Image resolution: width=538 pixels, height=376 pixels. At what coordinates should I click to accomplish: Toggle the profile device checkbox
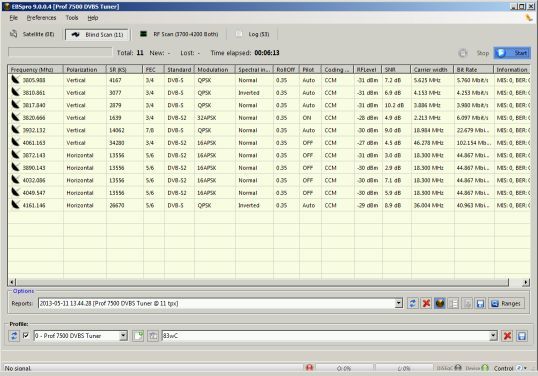pyautogui.click(x=26, y=335)
